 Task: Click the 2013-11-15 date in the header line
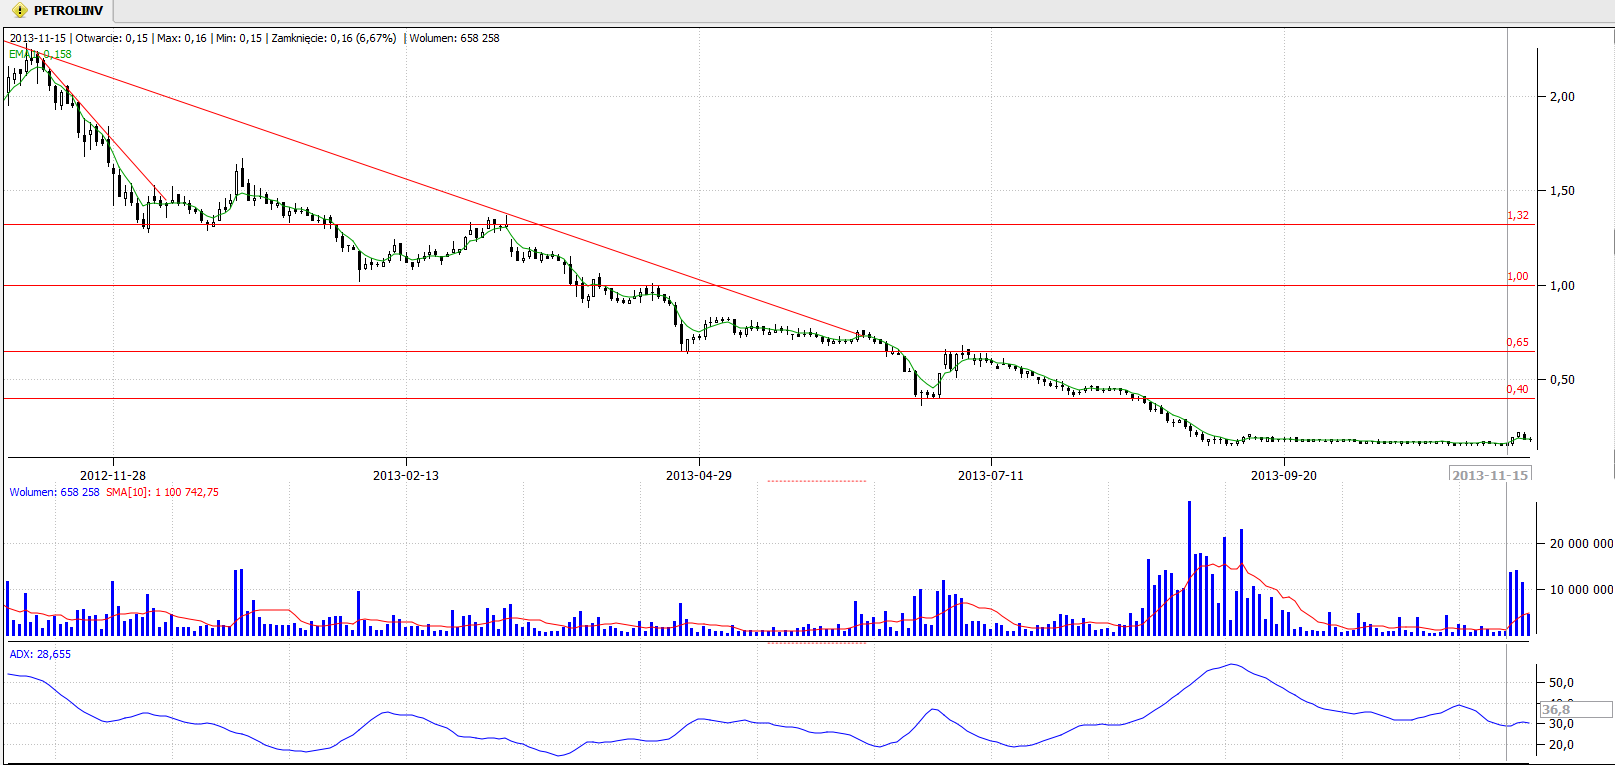(x=38, y=38)
